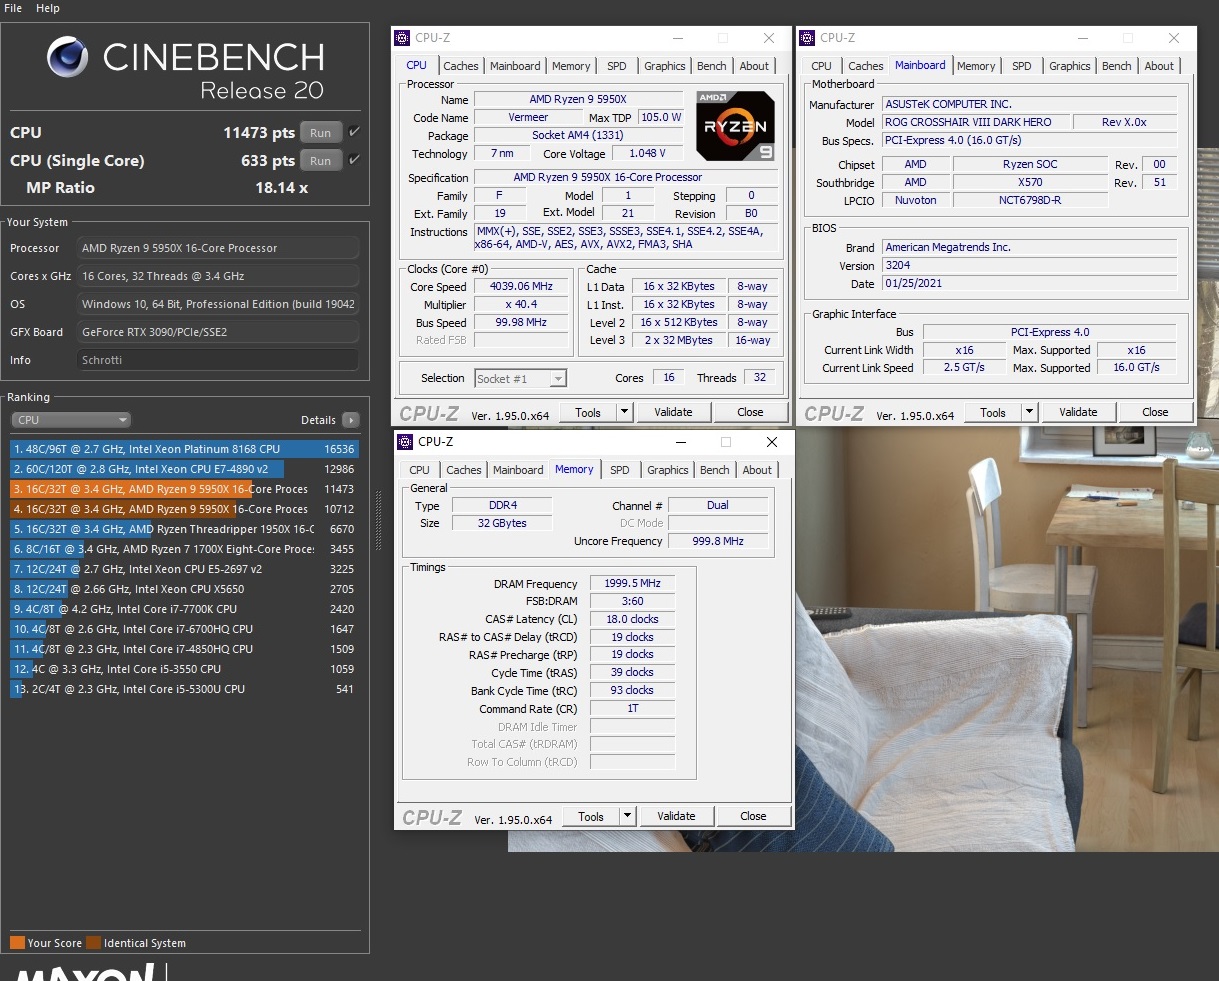This screenshot has width=1219, height=981.
Task: Open Caches tab in memory CPU-Z window
Action: point(464,470)
